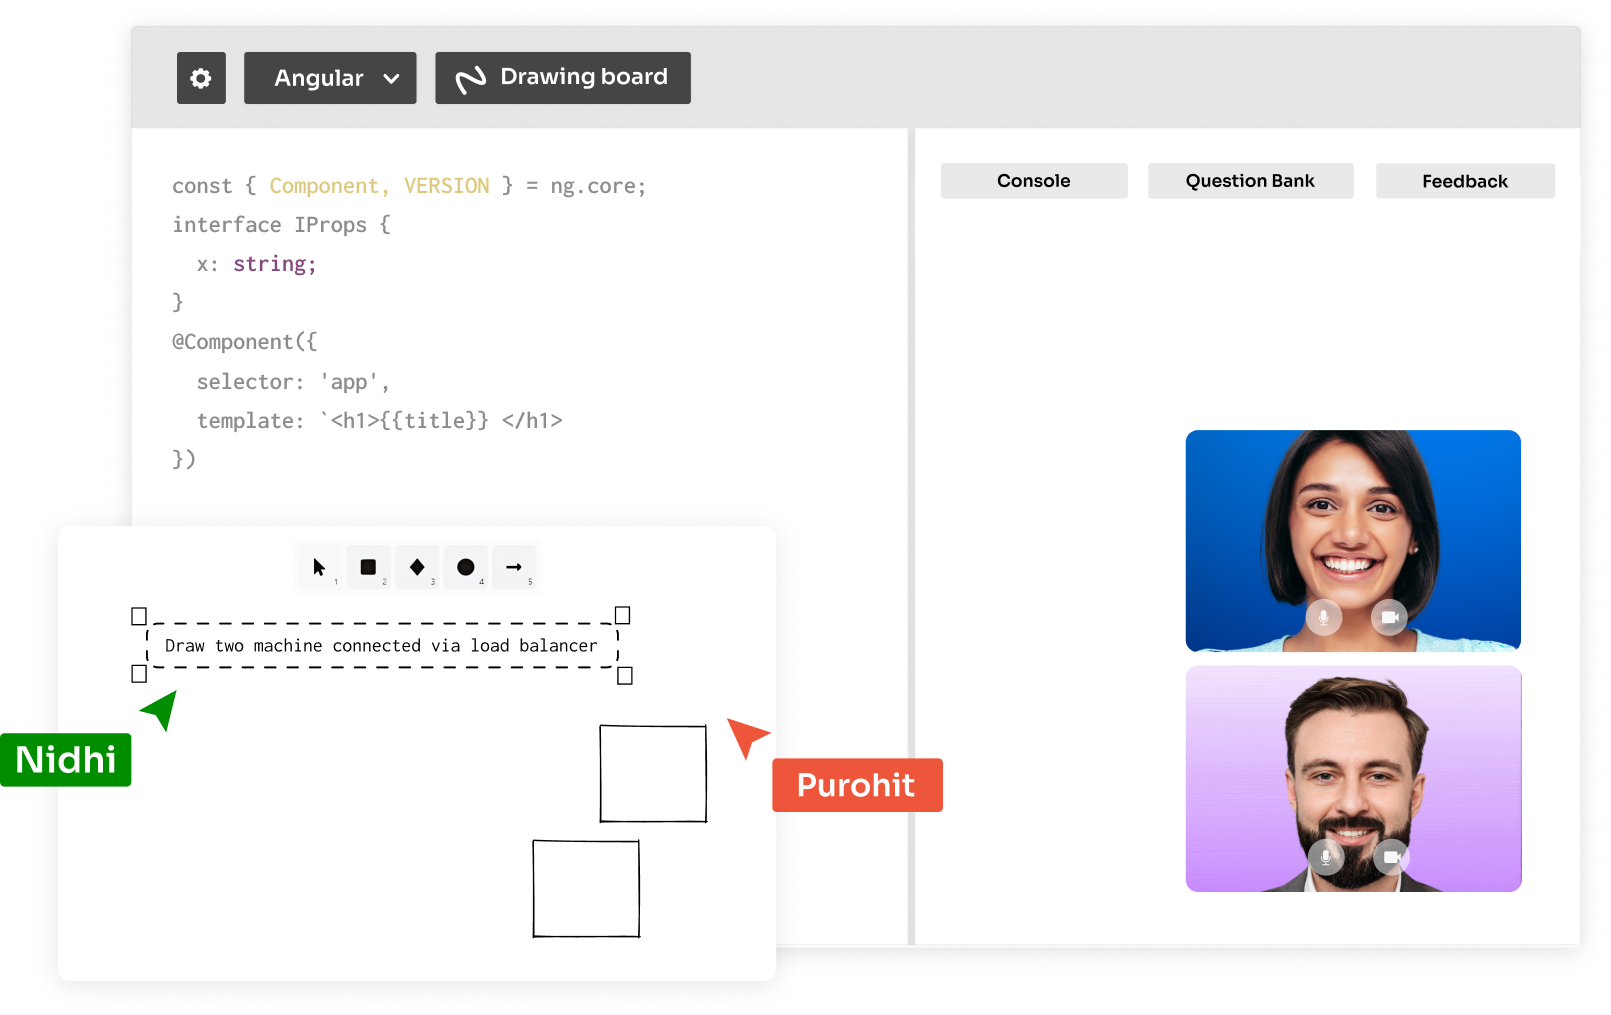
Task: Click the text box about load balancer
Action: 381,646
